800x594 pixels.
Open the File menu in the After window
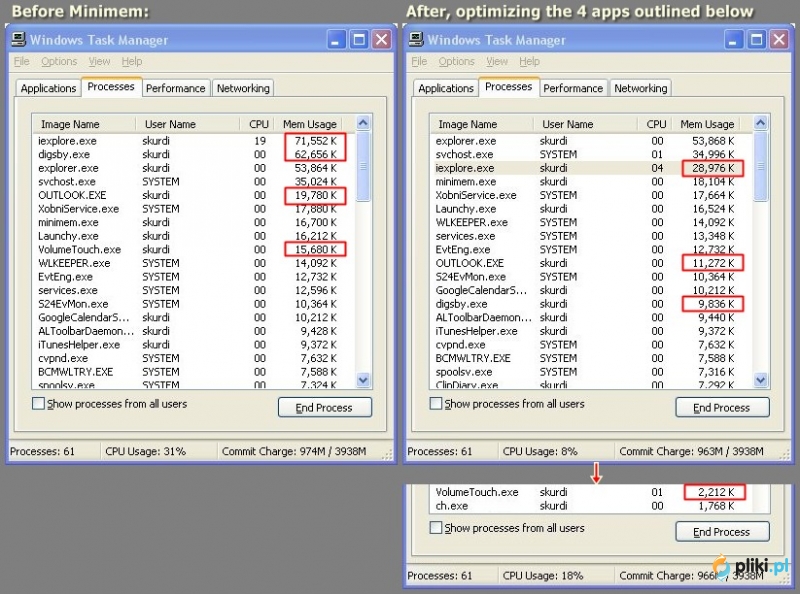click(x=419, y=61)
